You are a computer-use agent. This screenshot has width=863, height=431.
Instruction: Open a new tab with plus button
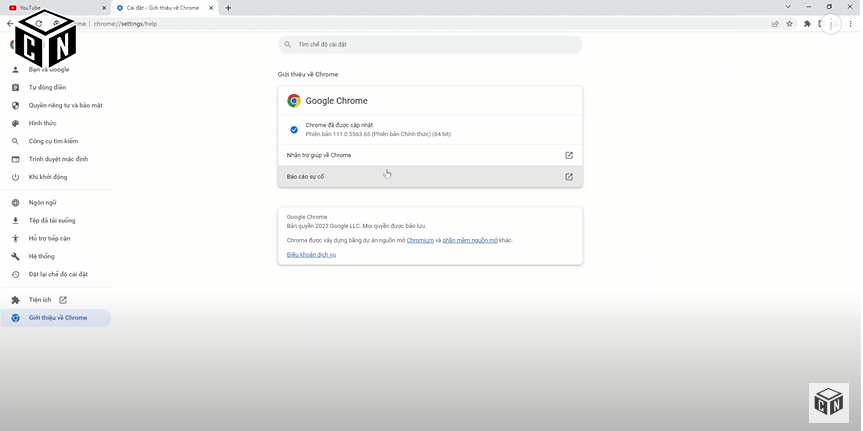[228, 8]
